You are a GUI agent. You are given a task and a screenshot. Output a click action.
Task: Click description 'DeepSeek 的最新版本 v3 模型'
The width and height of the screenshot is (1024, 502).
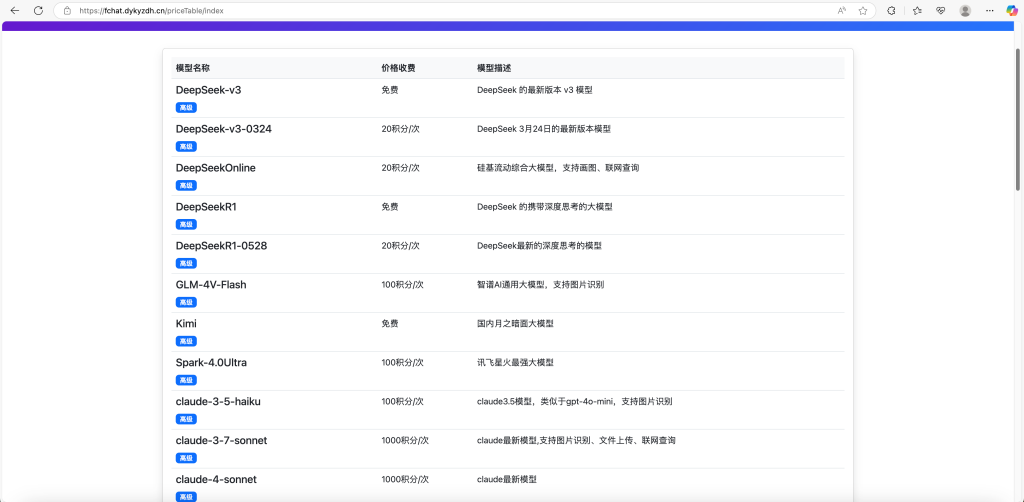pyautogui.click(x=535, y=90)
